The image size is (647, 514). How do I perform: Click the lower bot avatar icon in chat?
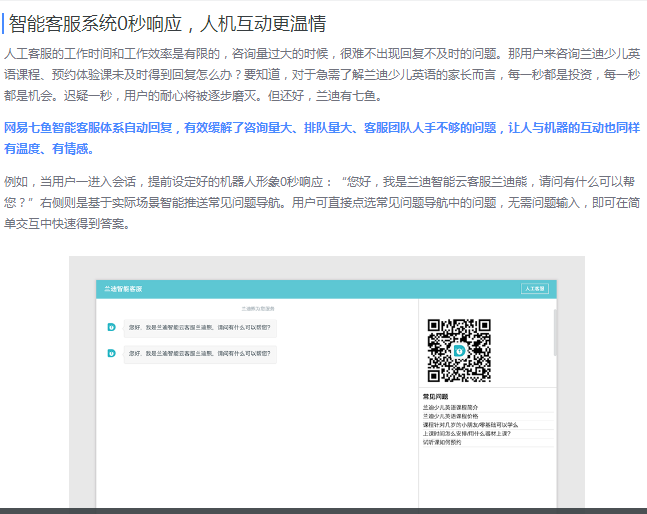pyautogui.click(x=111, y=353)
